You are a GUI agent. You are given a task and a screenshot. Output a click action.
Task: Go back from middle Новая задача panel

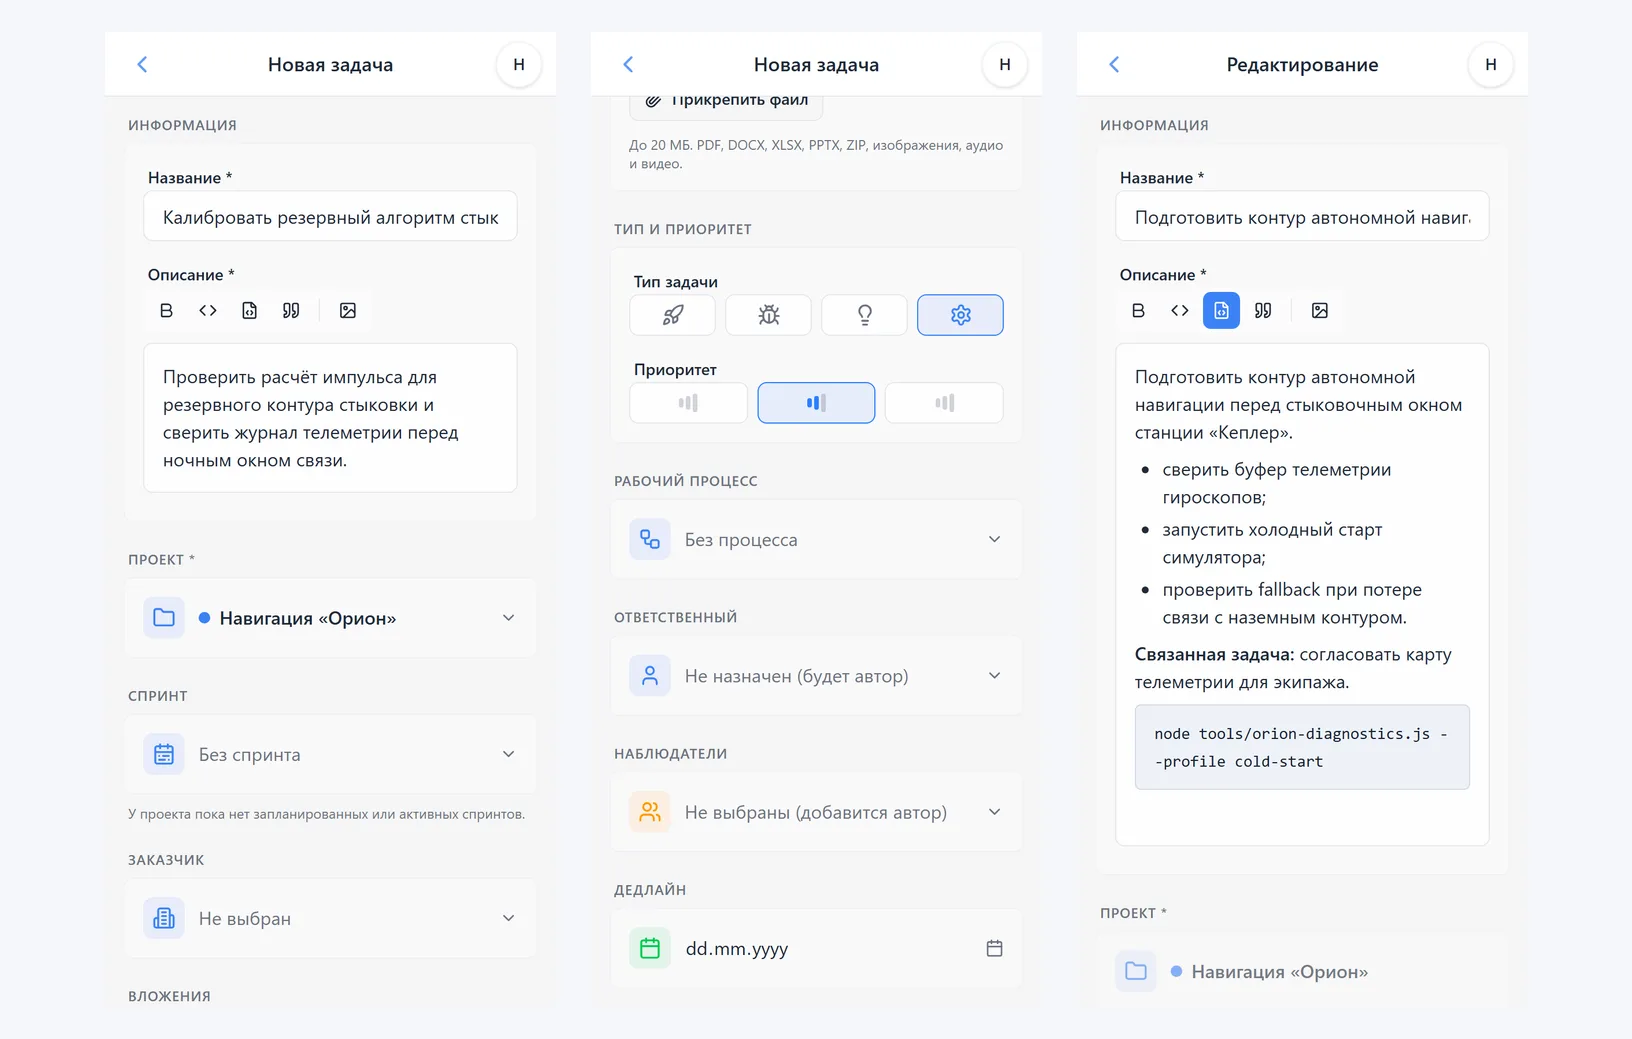[x=628, y=64]
